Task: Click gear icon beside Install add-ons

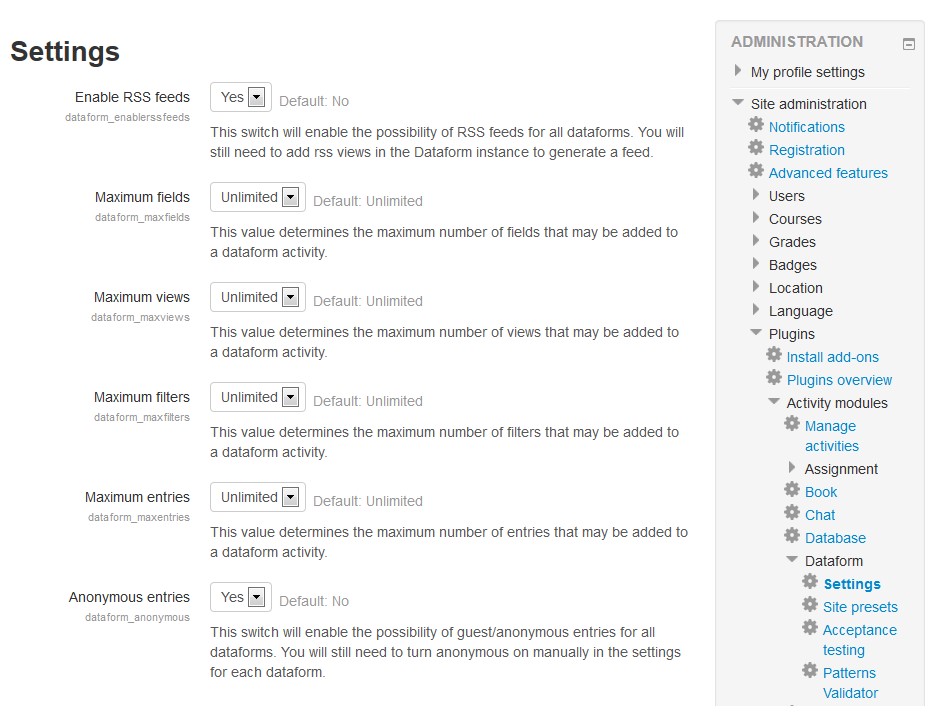Action: pyautogui.click(x=774, y=355)
